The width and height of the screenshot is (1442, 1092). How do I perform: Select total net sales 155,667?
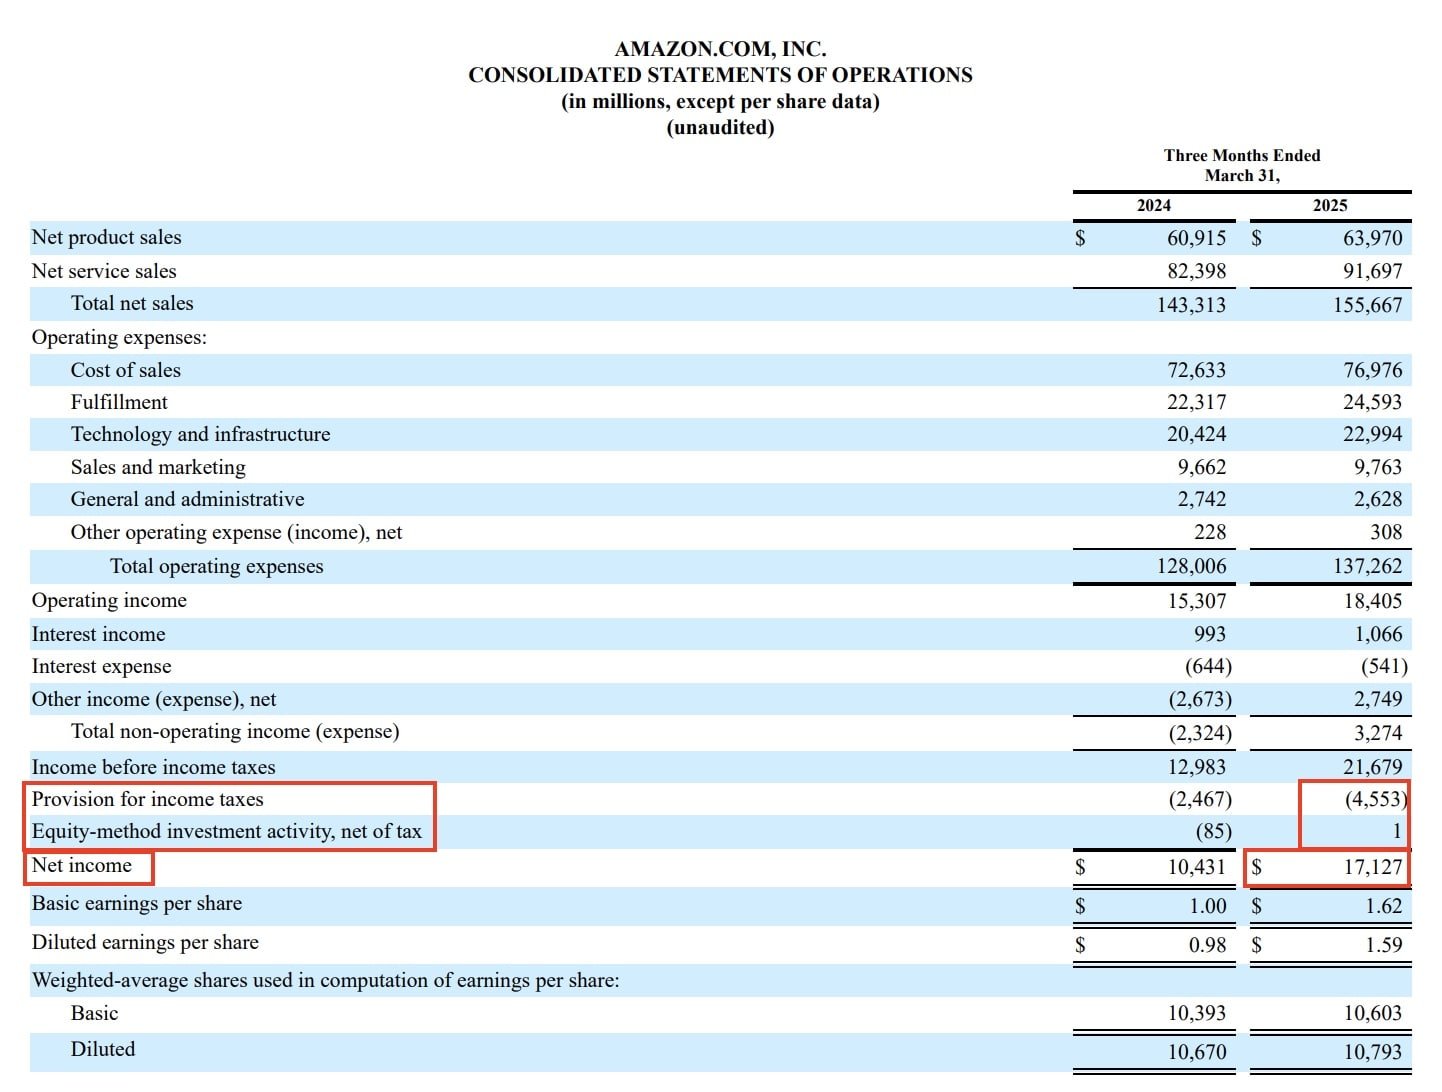coord(1367,305)
